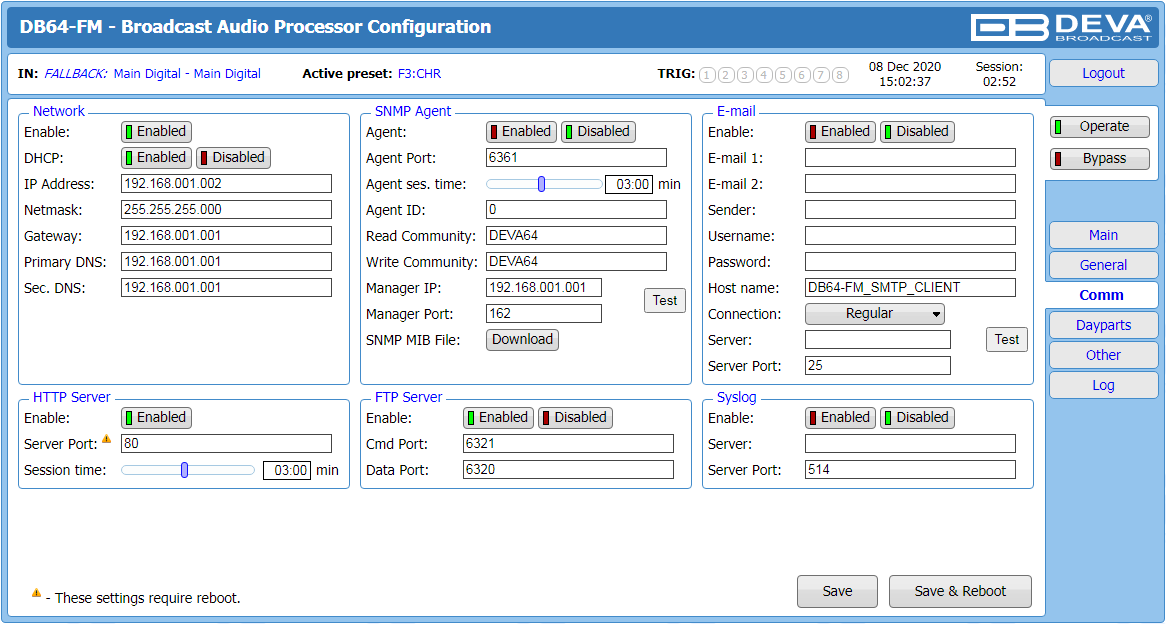Click trigger indicator 1
Screen dimensions: 1166x624
706,74
